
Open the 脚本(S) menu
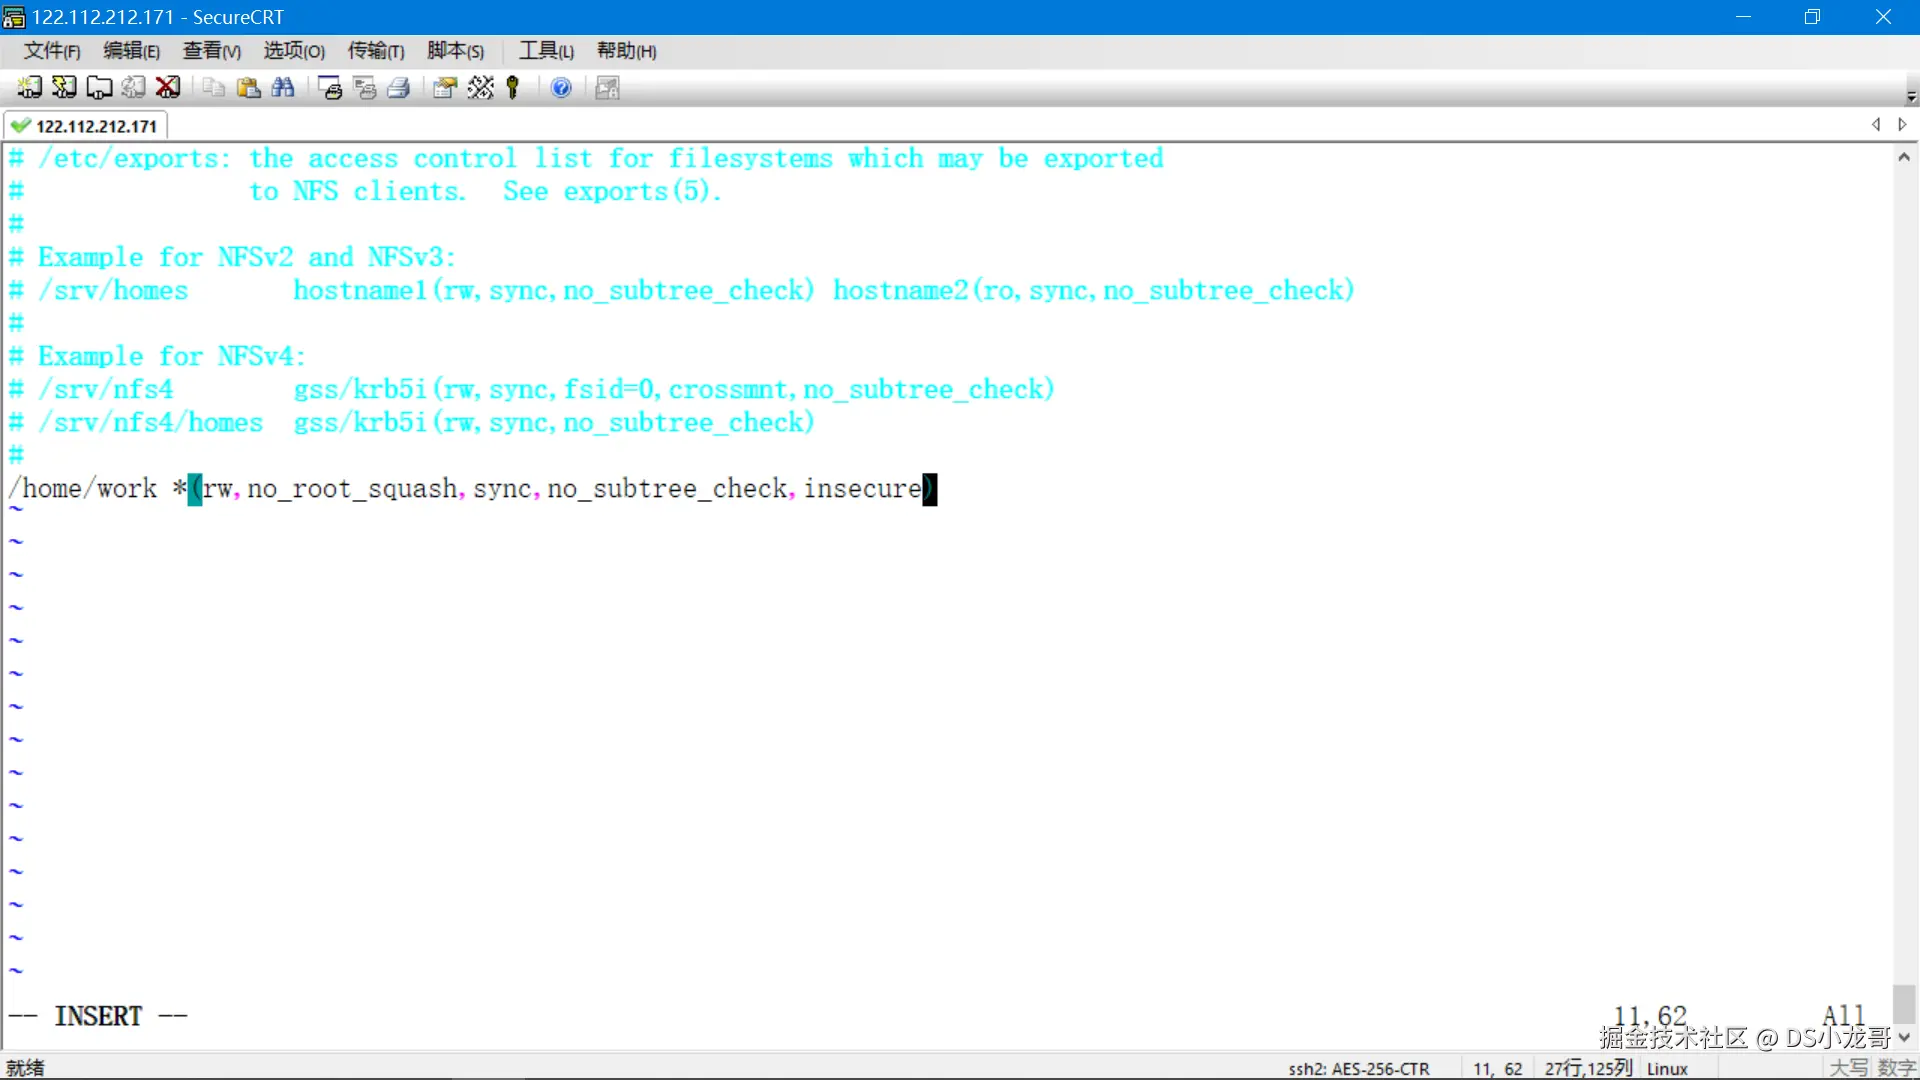[x=455, y=51]
